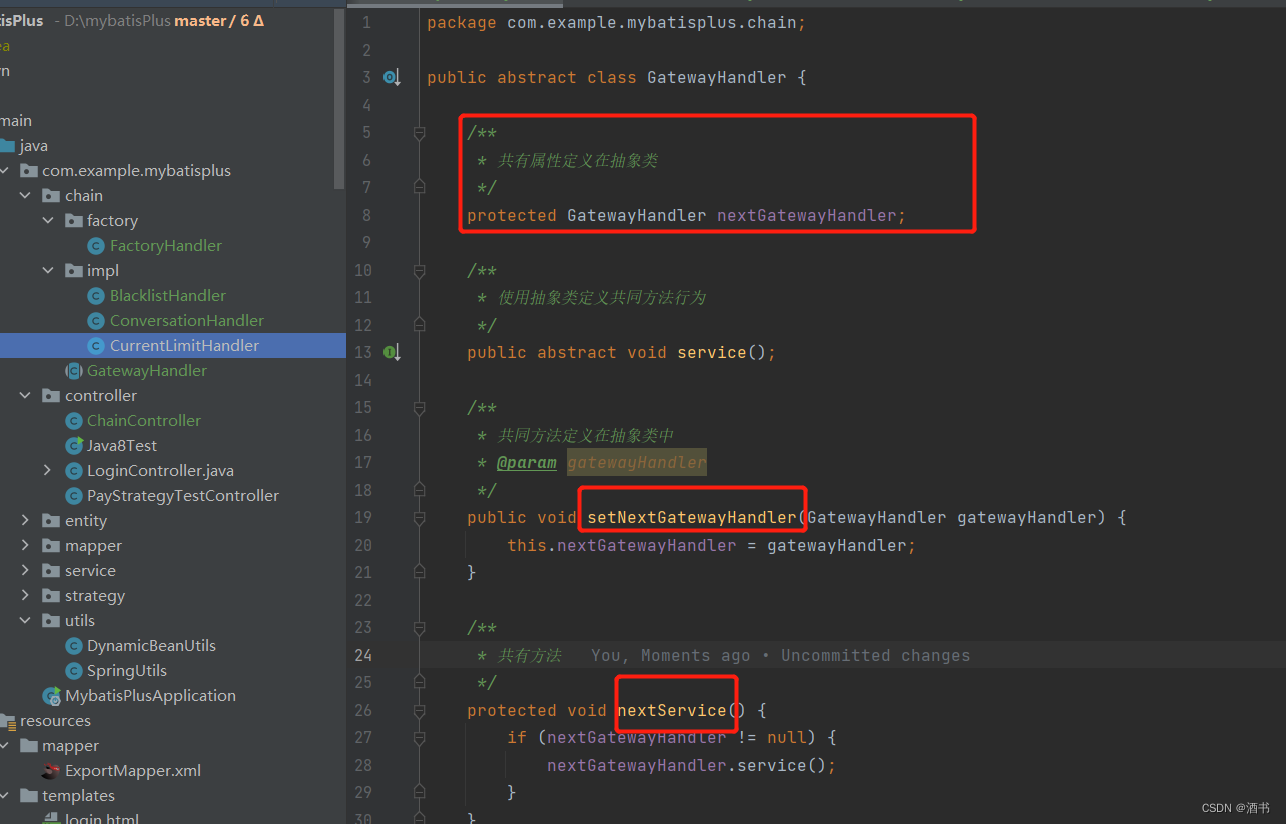Click the DynamicBeanUtils class icon
Viewport: 1286px width, 824px height.
(x=73, y=646)
